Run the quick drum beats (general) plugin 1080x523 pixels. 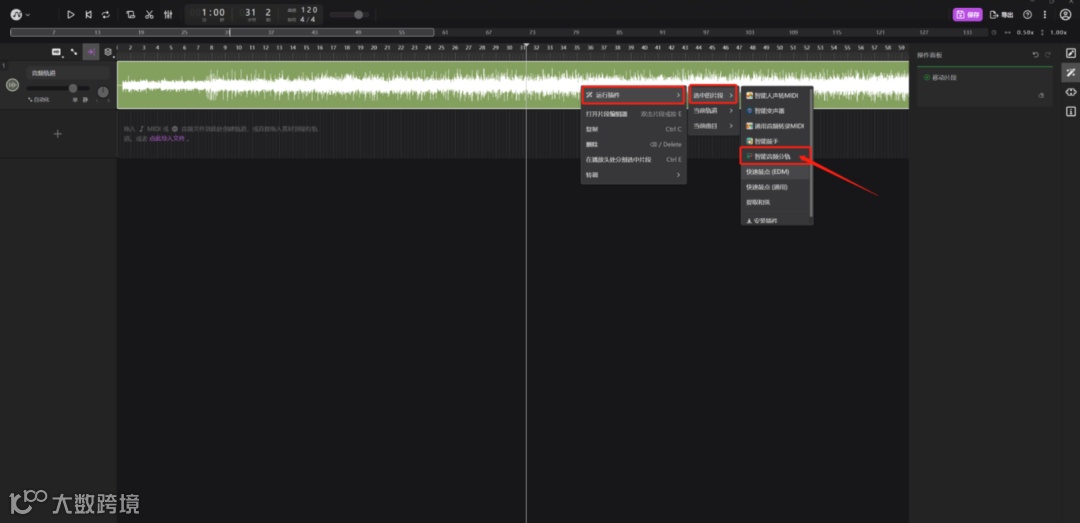pyautogui.click(x=774, y=187)
